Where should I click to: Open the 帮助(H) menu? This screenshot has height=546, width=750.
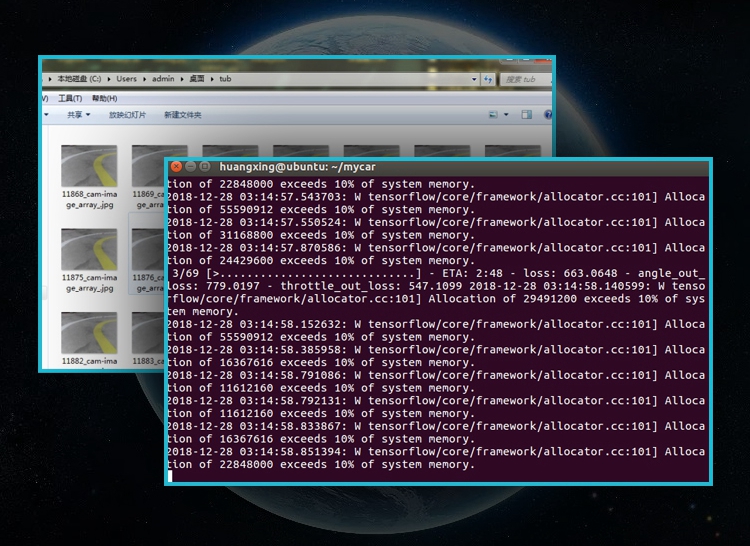104,98
